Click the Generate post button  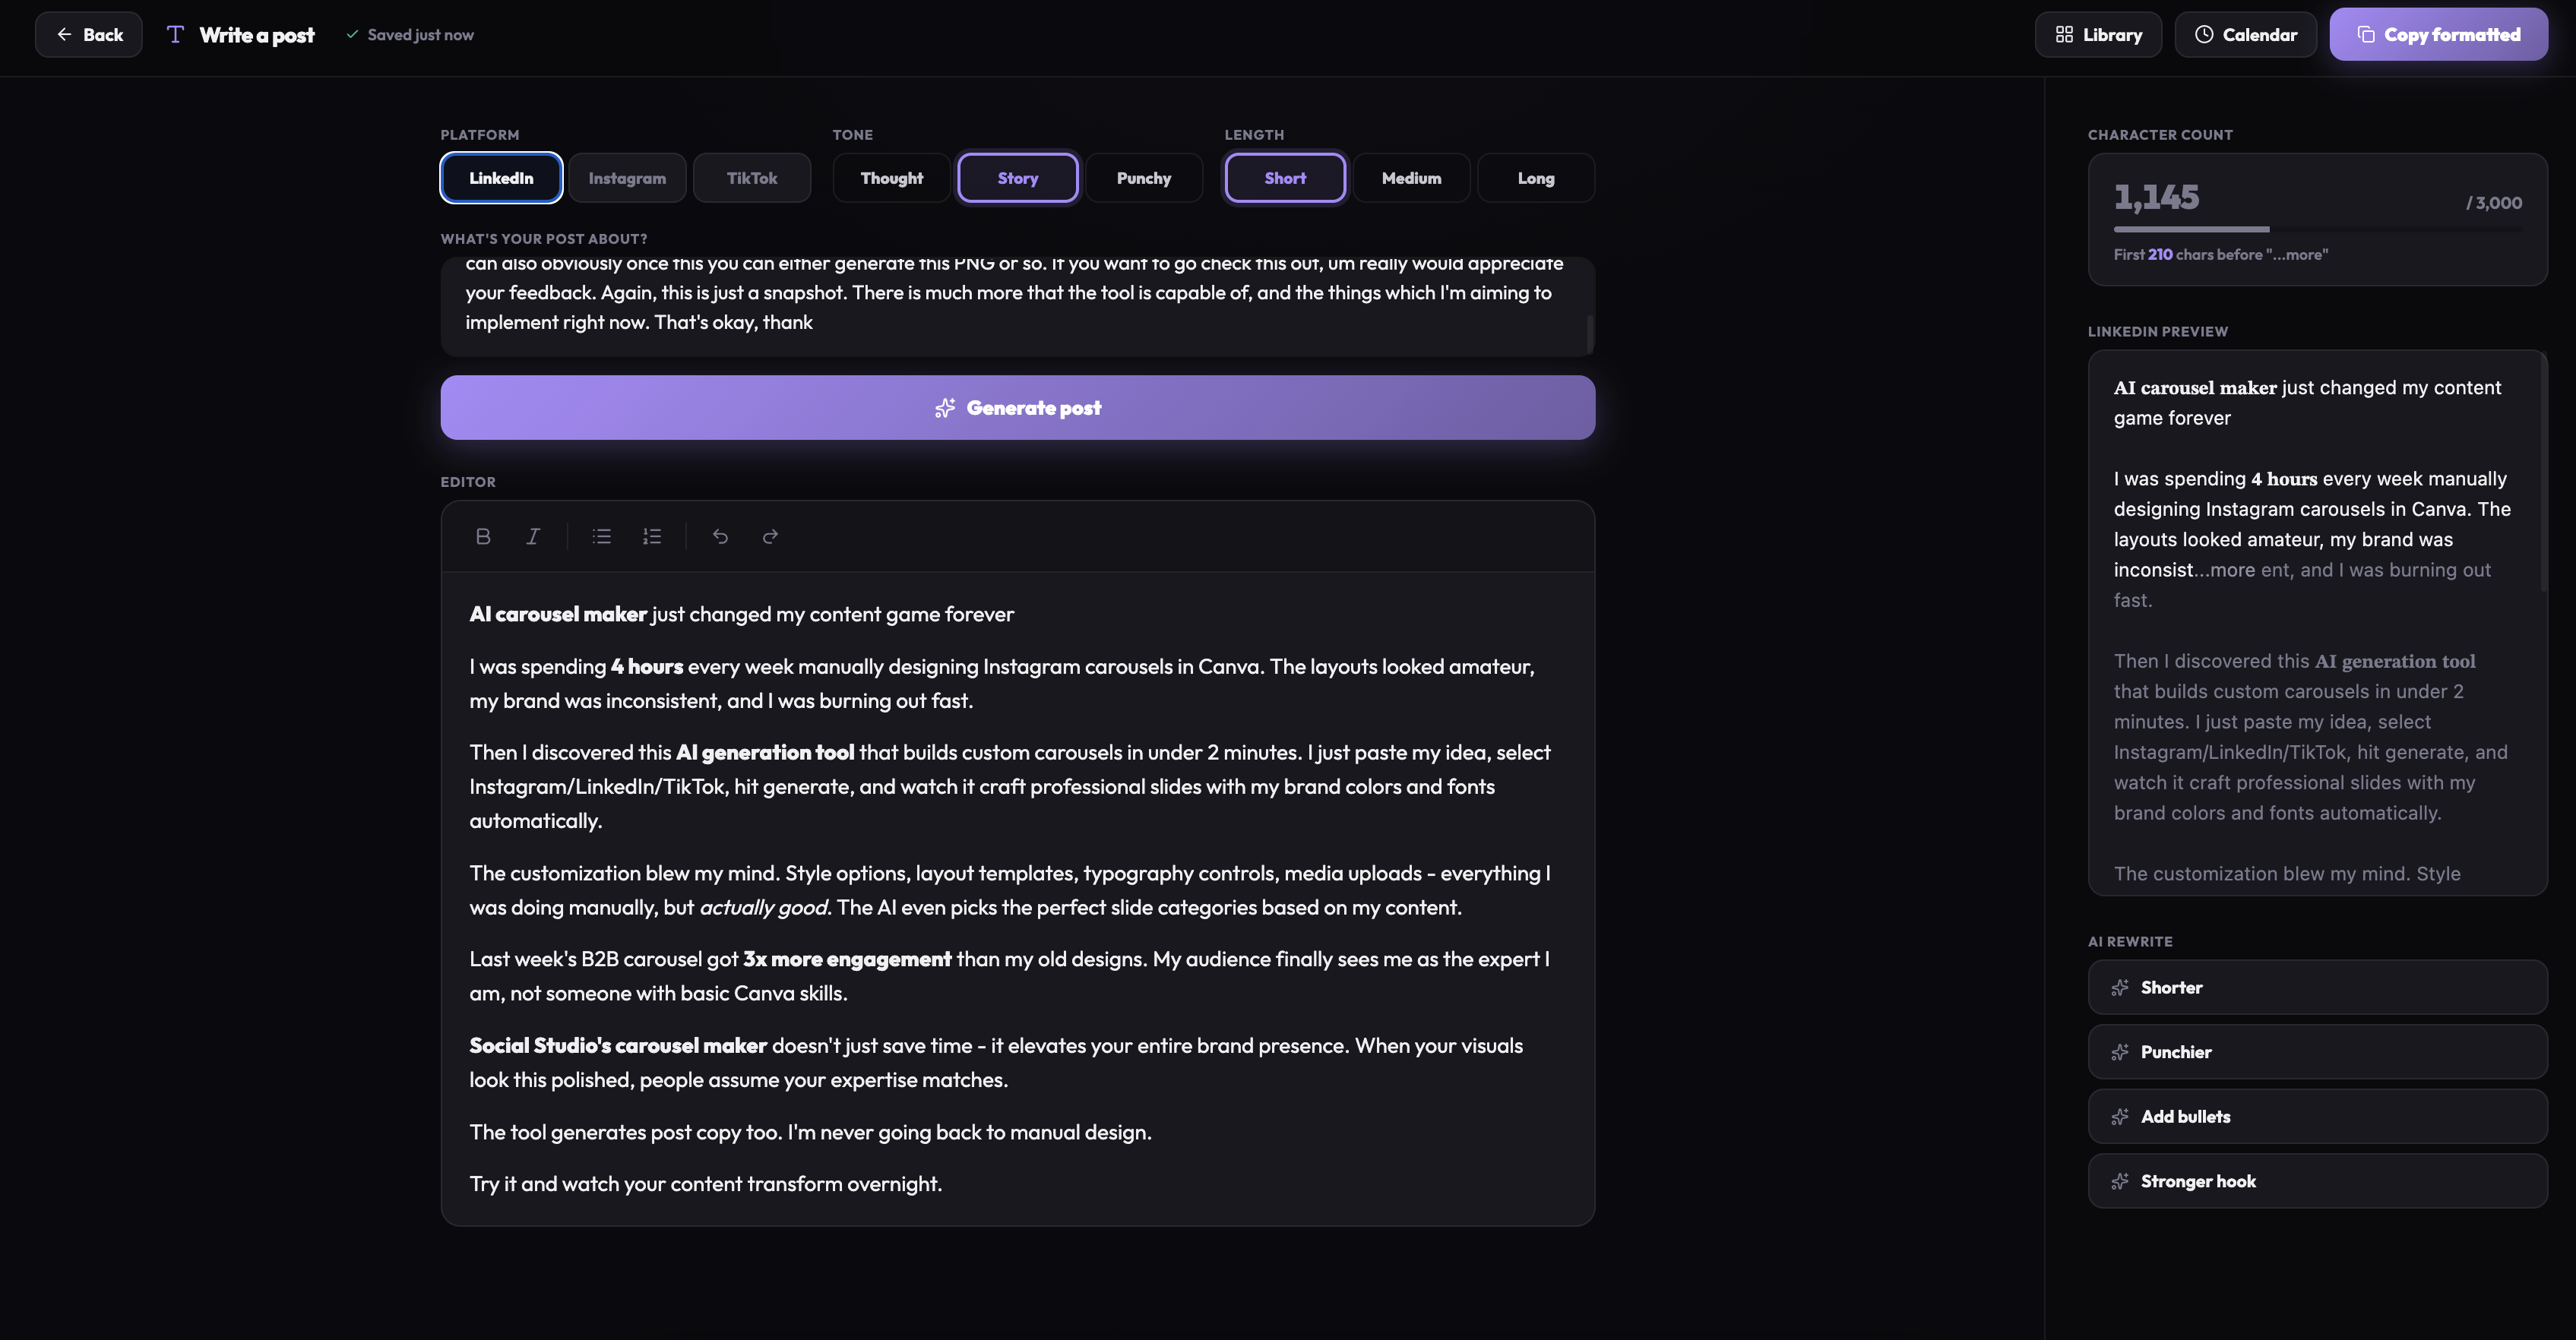tap(1017, 408)
